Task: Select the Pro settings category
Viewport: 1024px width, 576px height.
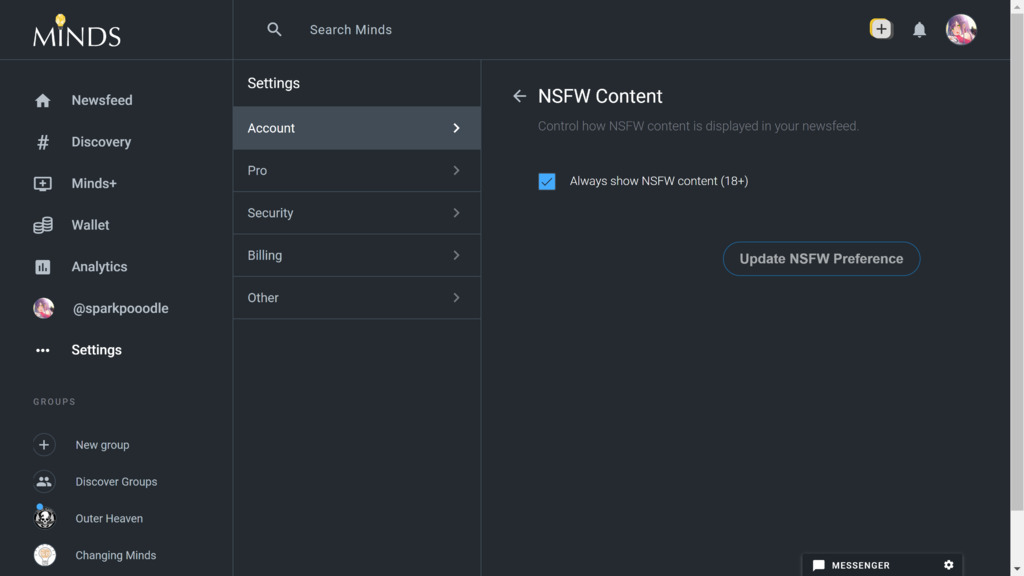Action: pos(357,170)
